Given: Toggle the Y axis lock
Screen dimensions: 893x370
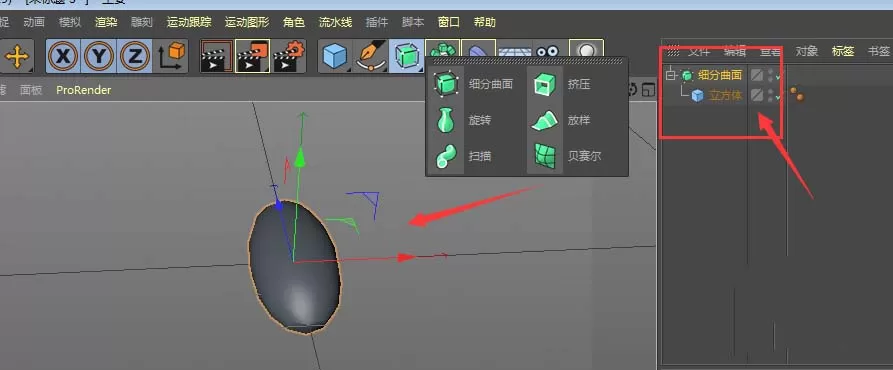Looking at the screenshot, I should click(x=99, y=56).
